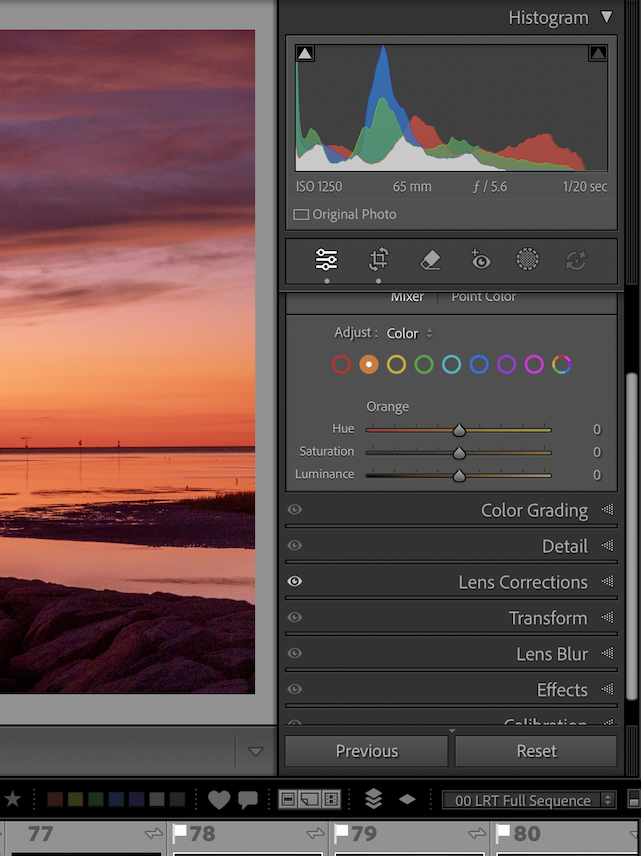Select the active Orange color channel circle
This screenshot has height=856, width=641.
(x=369, y=364)
